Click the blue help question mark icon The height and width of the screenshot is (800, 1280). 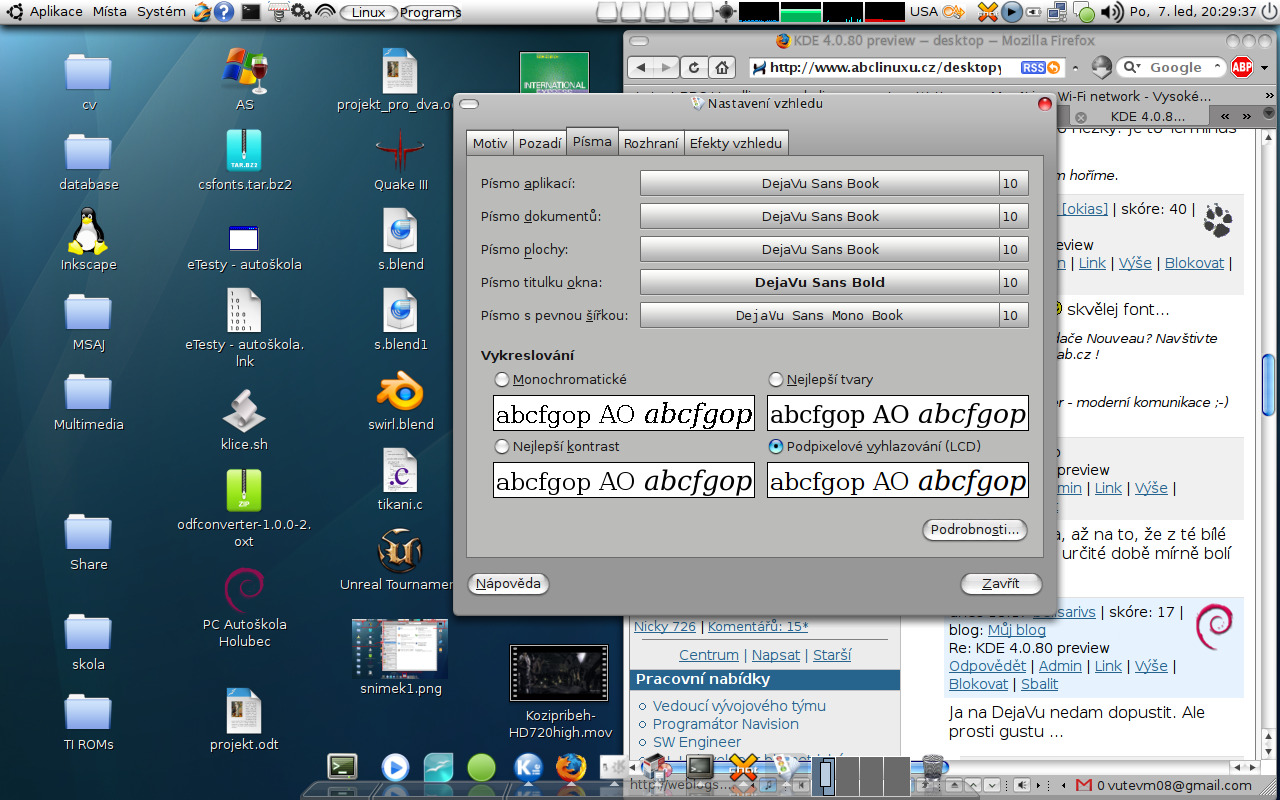point(225,12)
